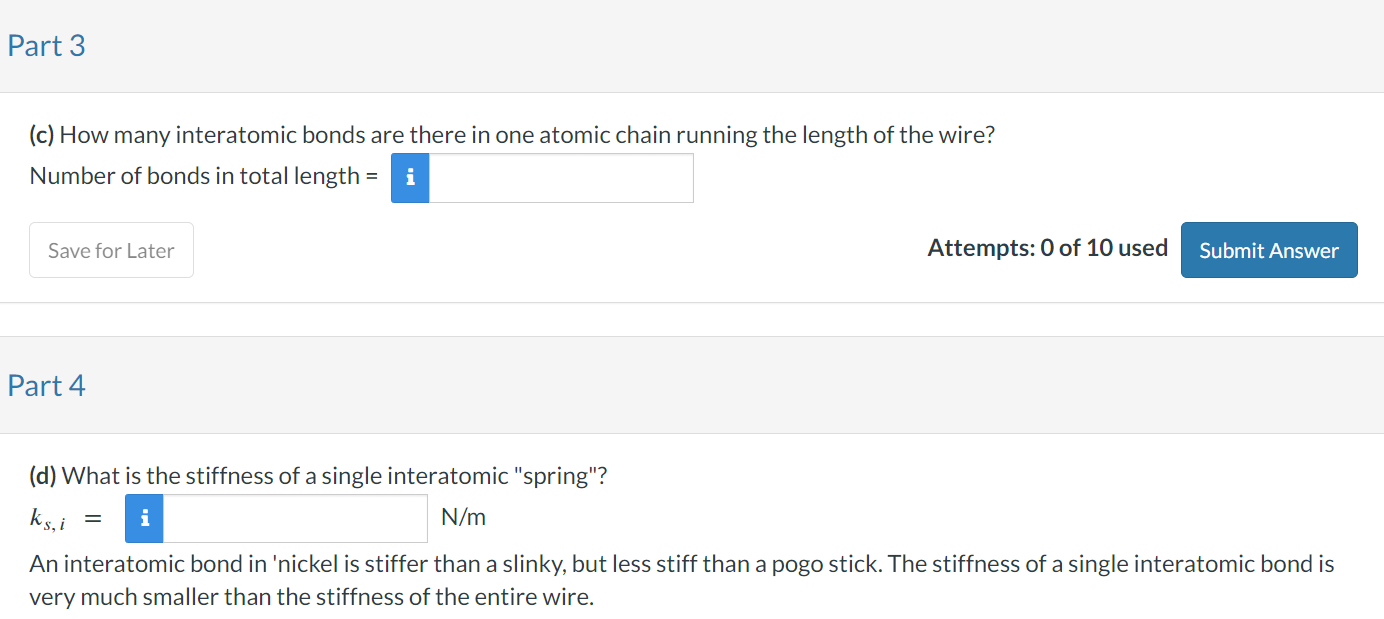Select the question (c) text about interatomic bonds
The height and width of the screenshot is (619, 1384).
[512, 134]
